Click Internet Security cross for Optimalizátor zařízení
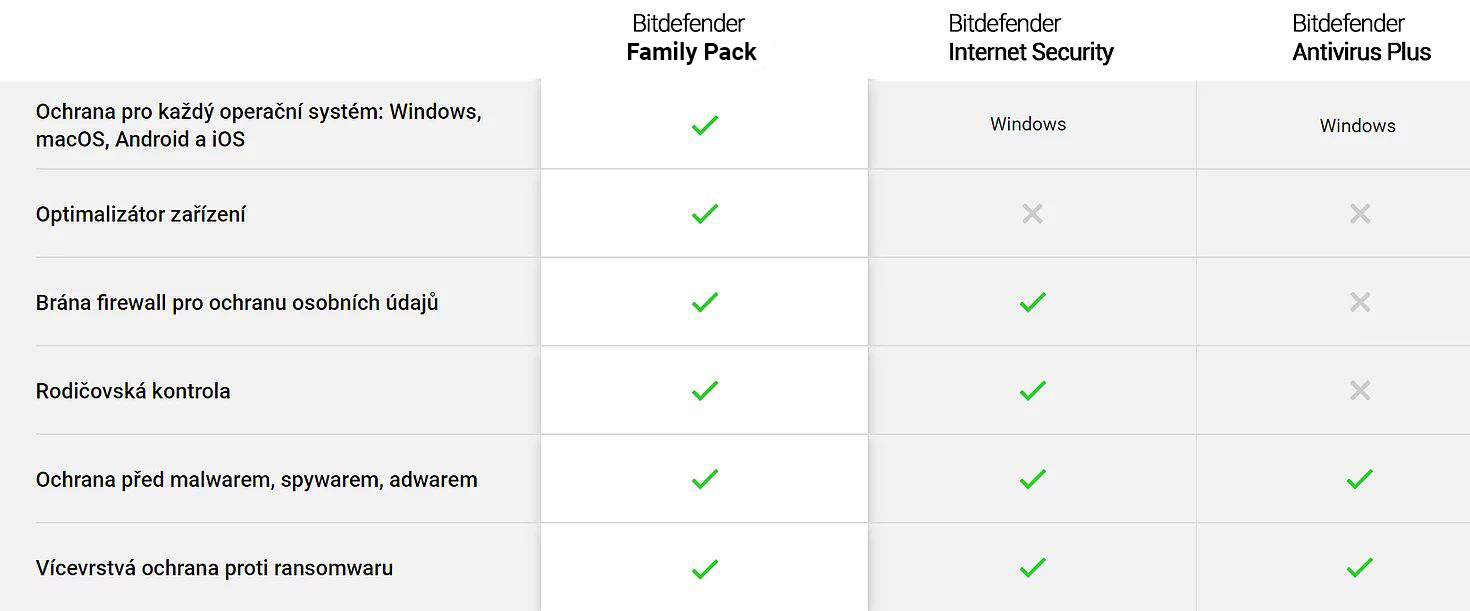The height and width of the screenshot is (611, 1470). pos(1033,213)
